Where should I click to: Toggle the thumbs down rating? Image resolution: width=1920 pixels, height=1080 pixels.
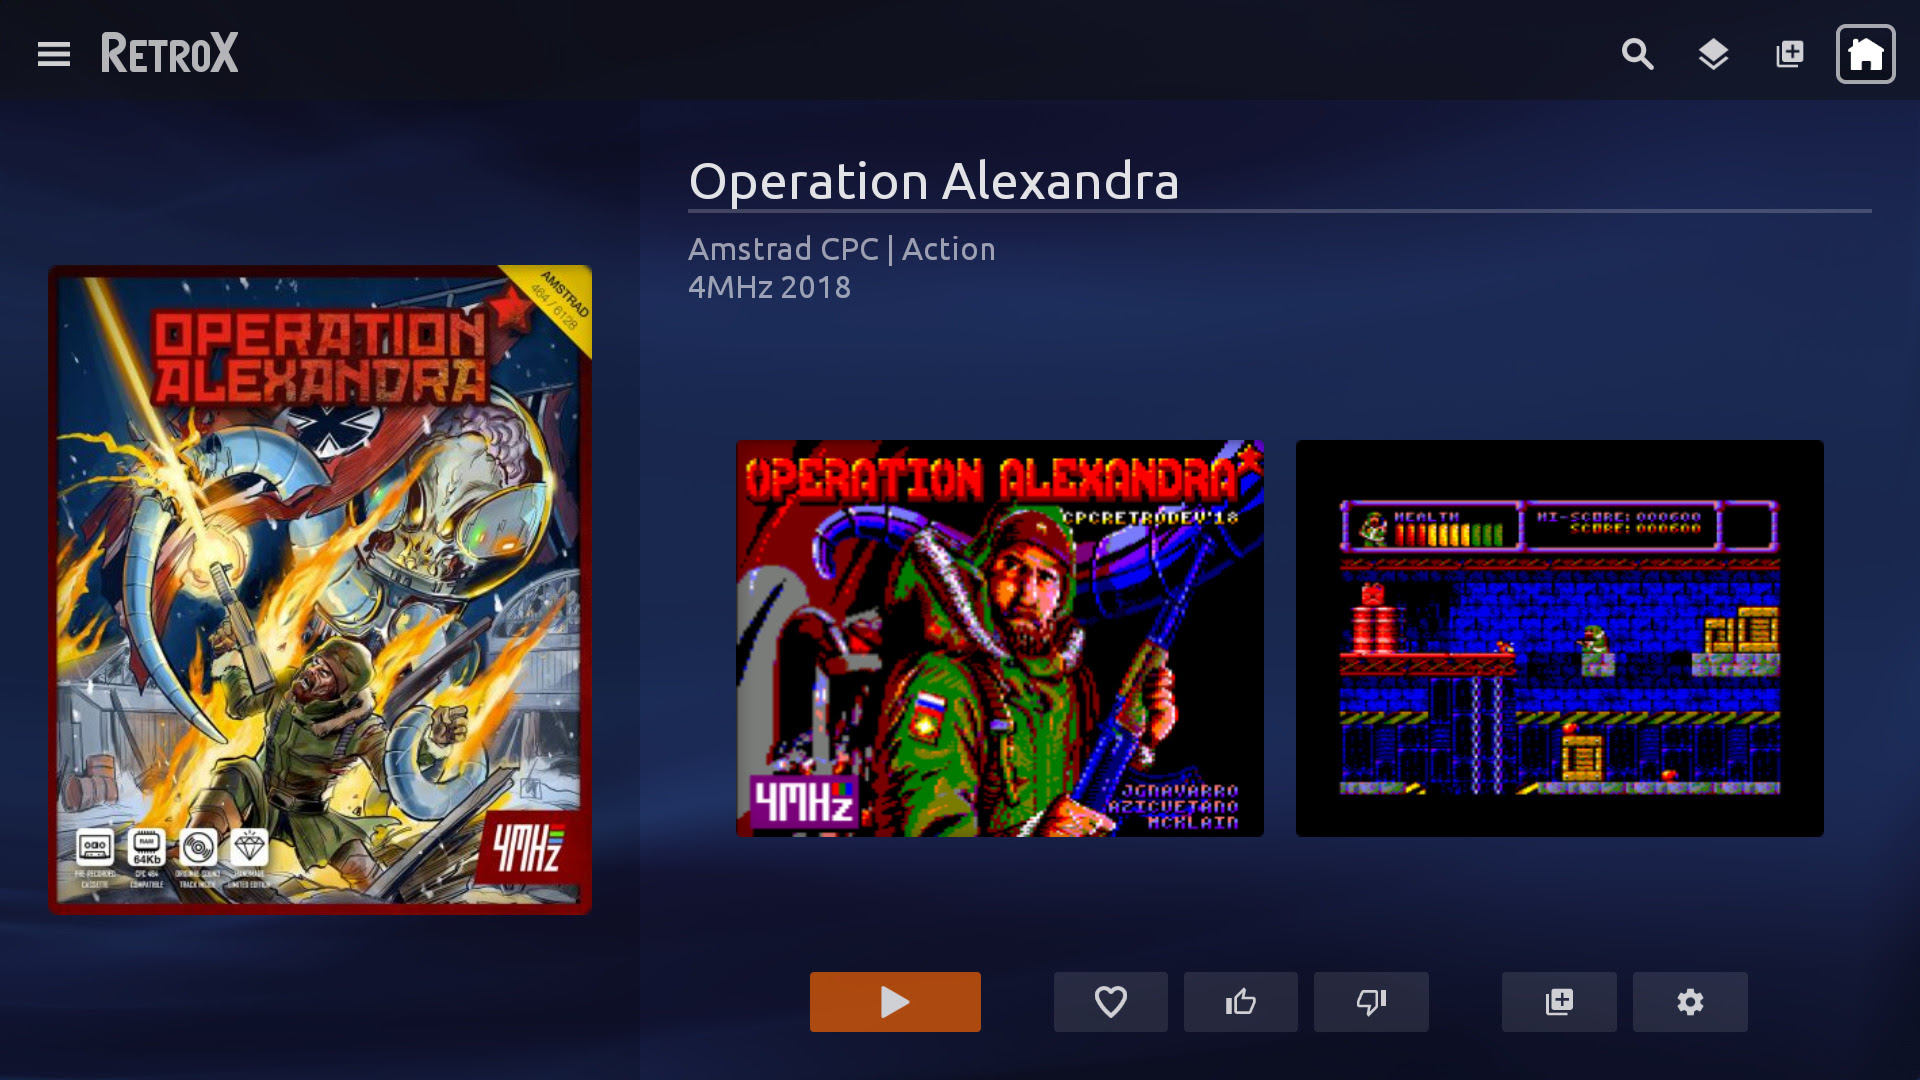pos(1371,1001)
